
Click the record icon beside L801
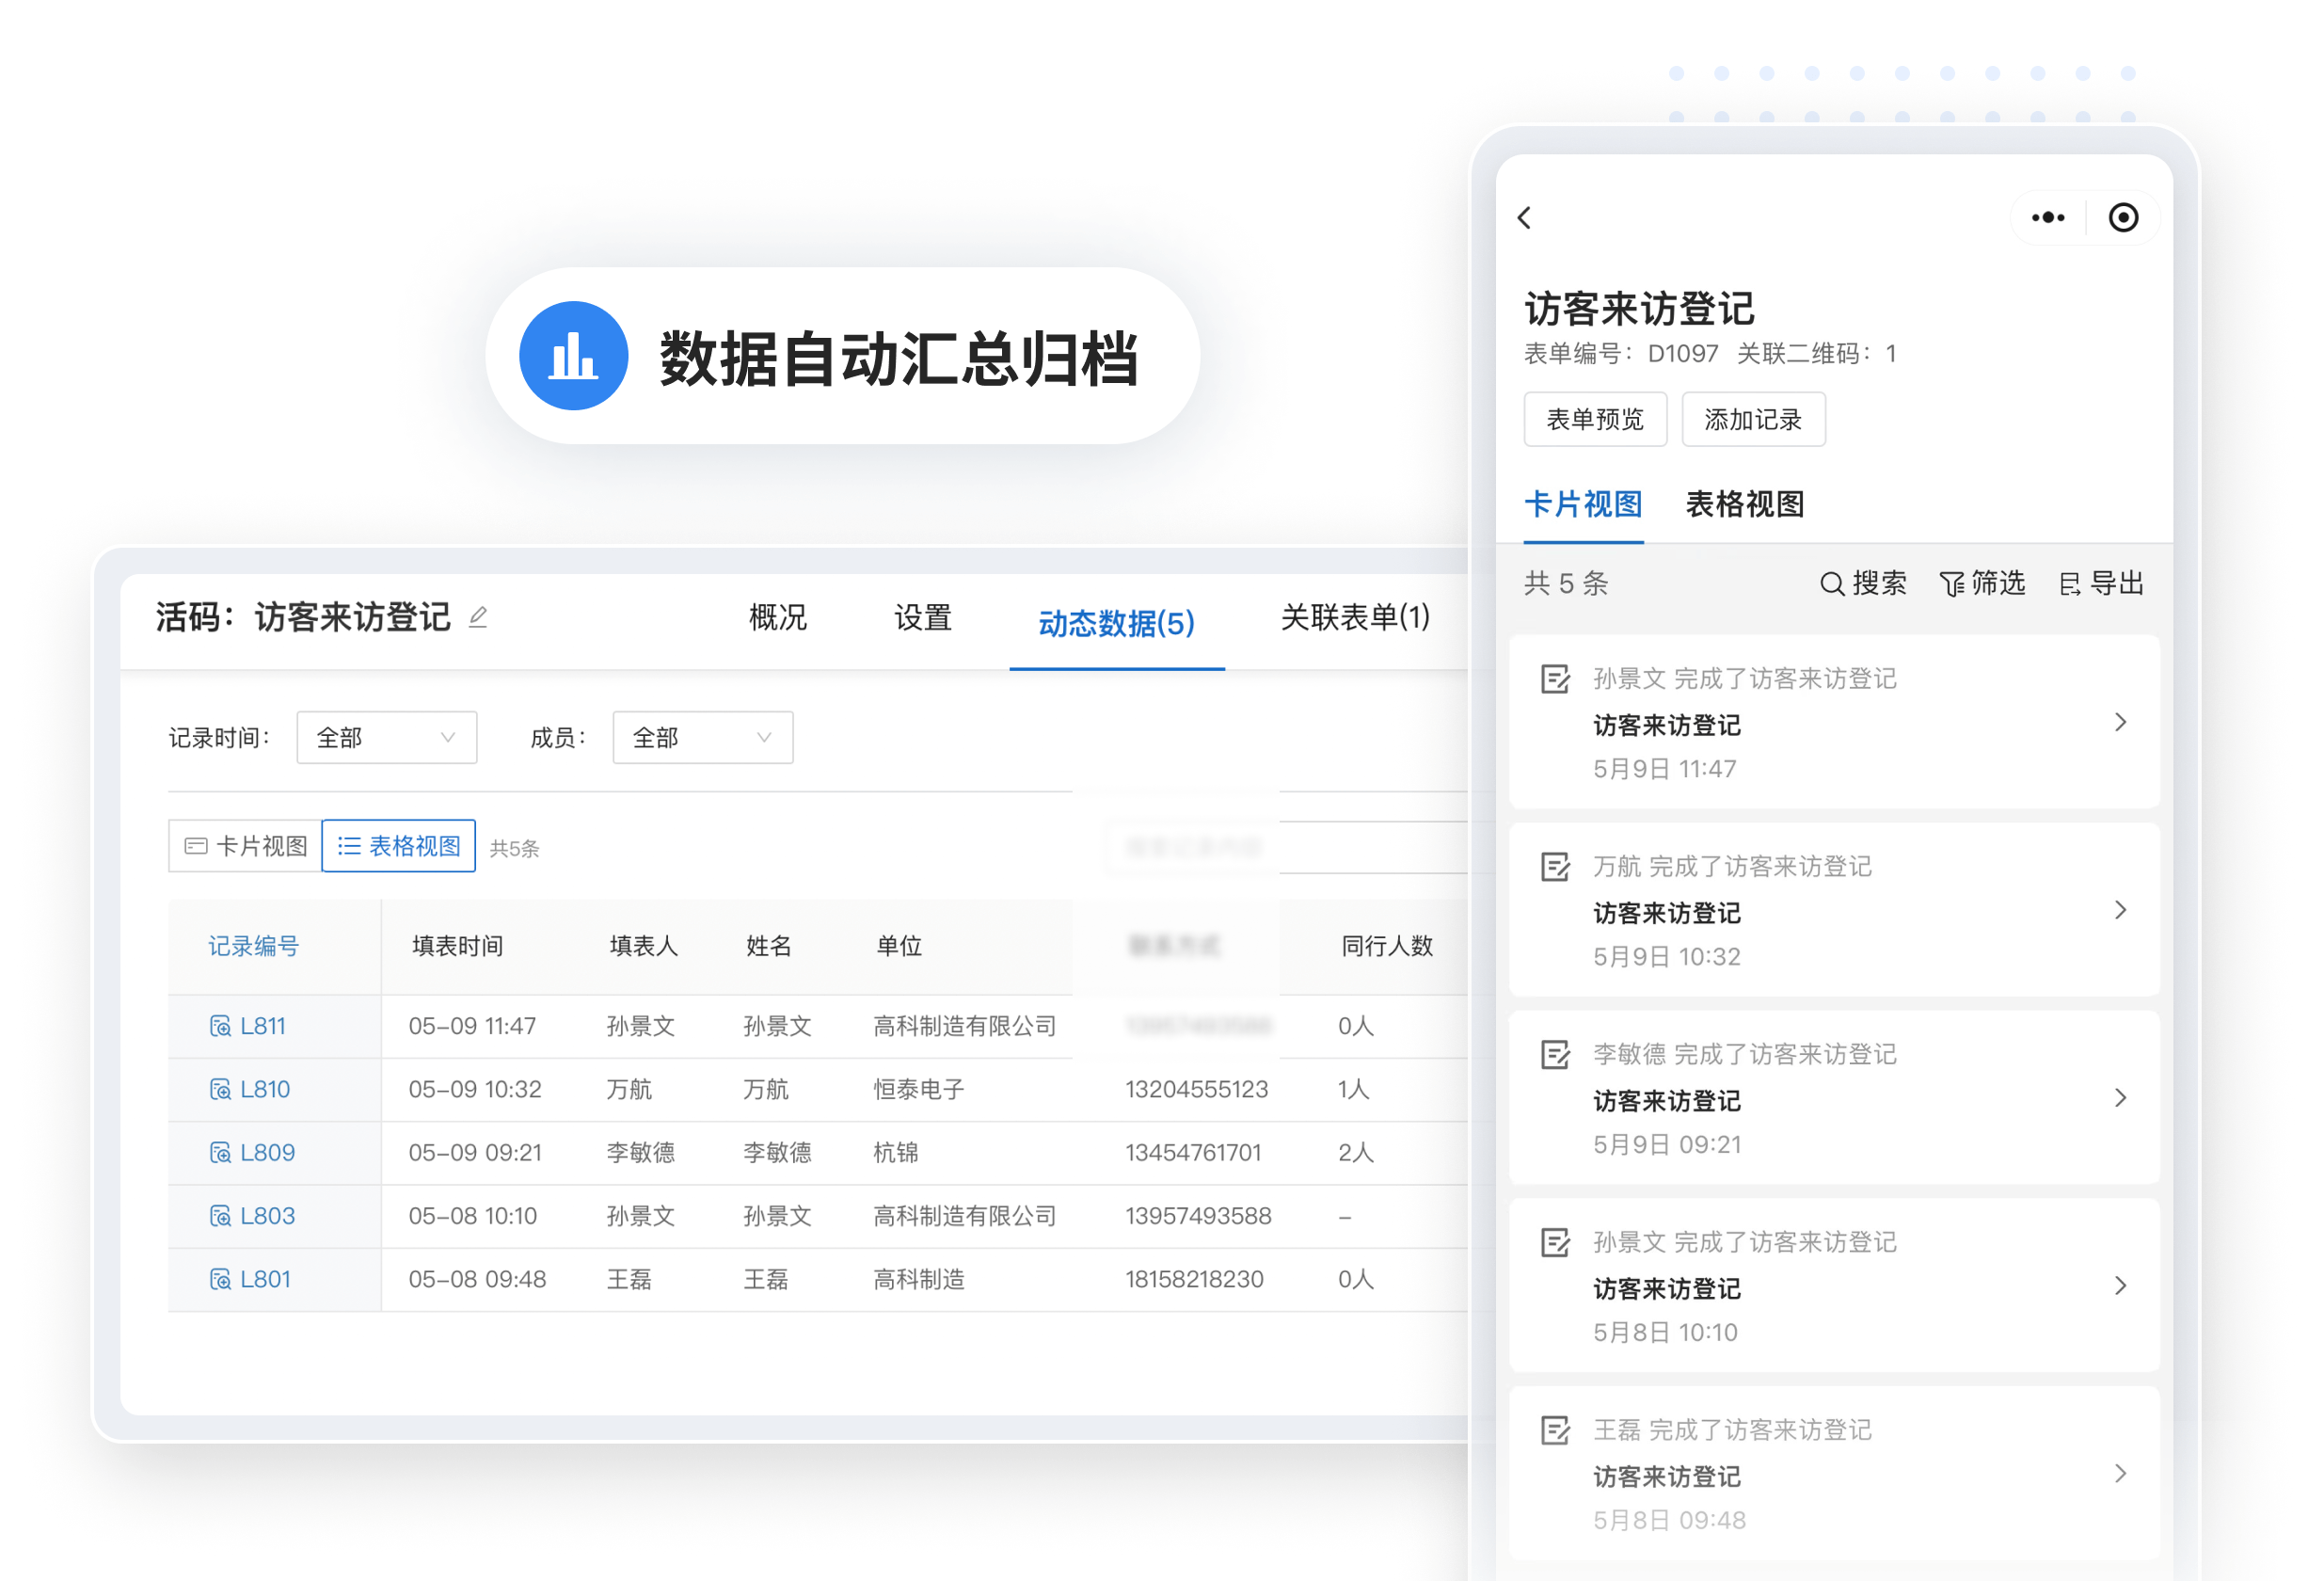(x=220, y=1279)
